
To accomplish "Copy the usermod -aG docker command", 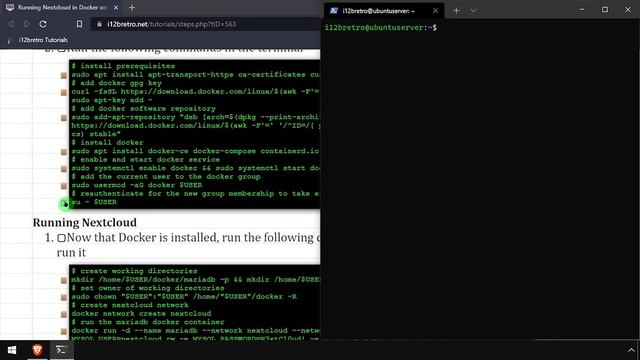I will click(x=64, y=186).
